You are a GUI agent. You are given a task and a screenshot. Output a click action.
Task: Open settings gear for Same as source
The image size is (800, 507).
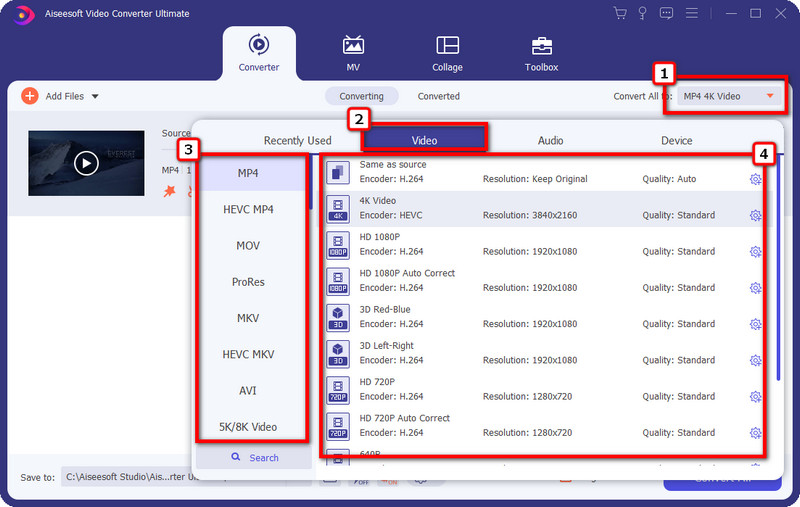click(x=755, y=179)
